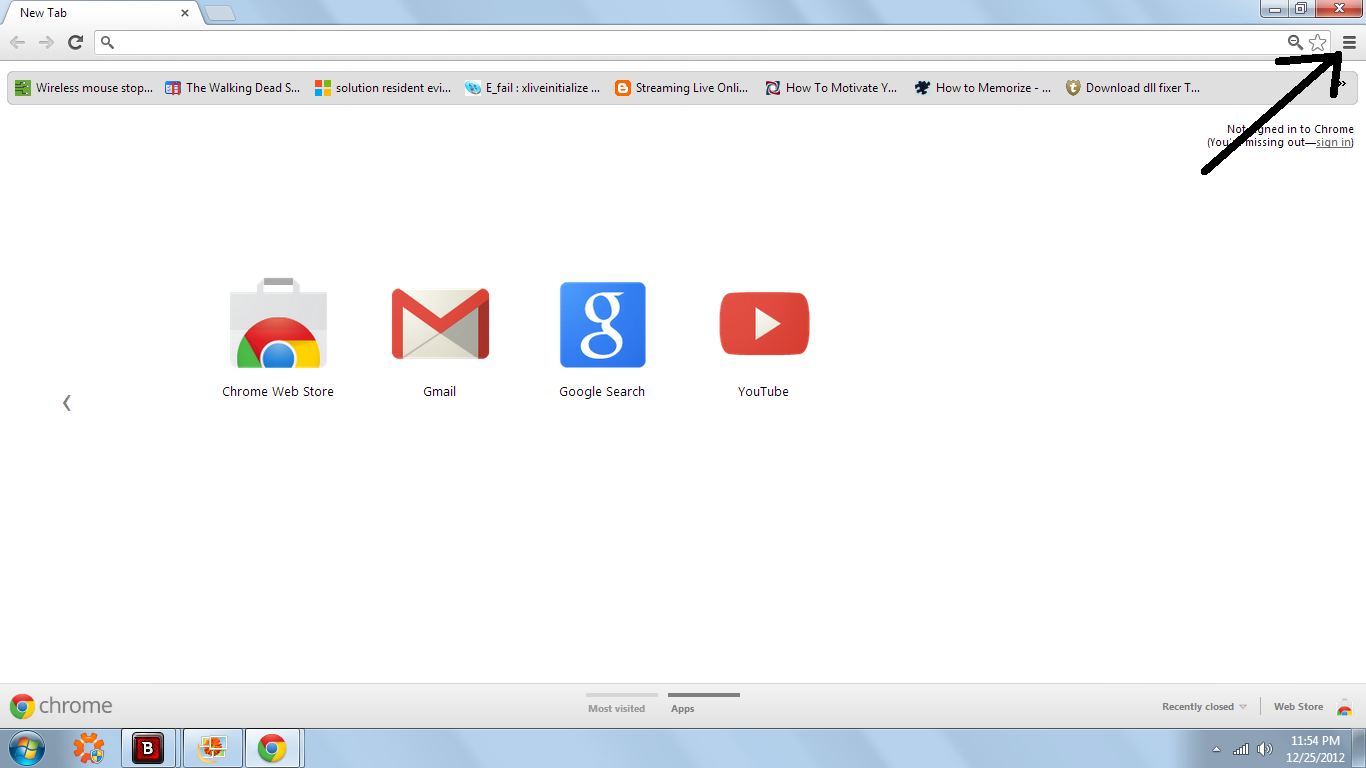This screenshot has width=1366, height=768.
Task: Click the sign in link
Action: [1333, 142]
